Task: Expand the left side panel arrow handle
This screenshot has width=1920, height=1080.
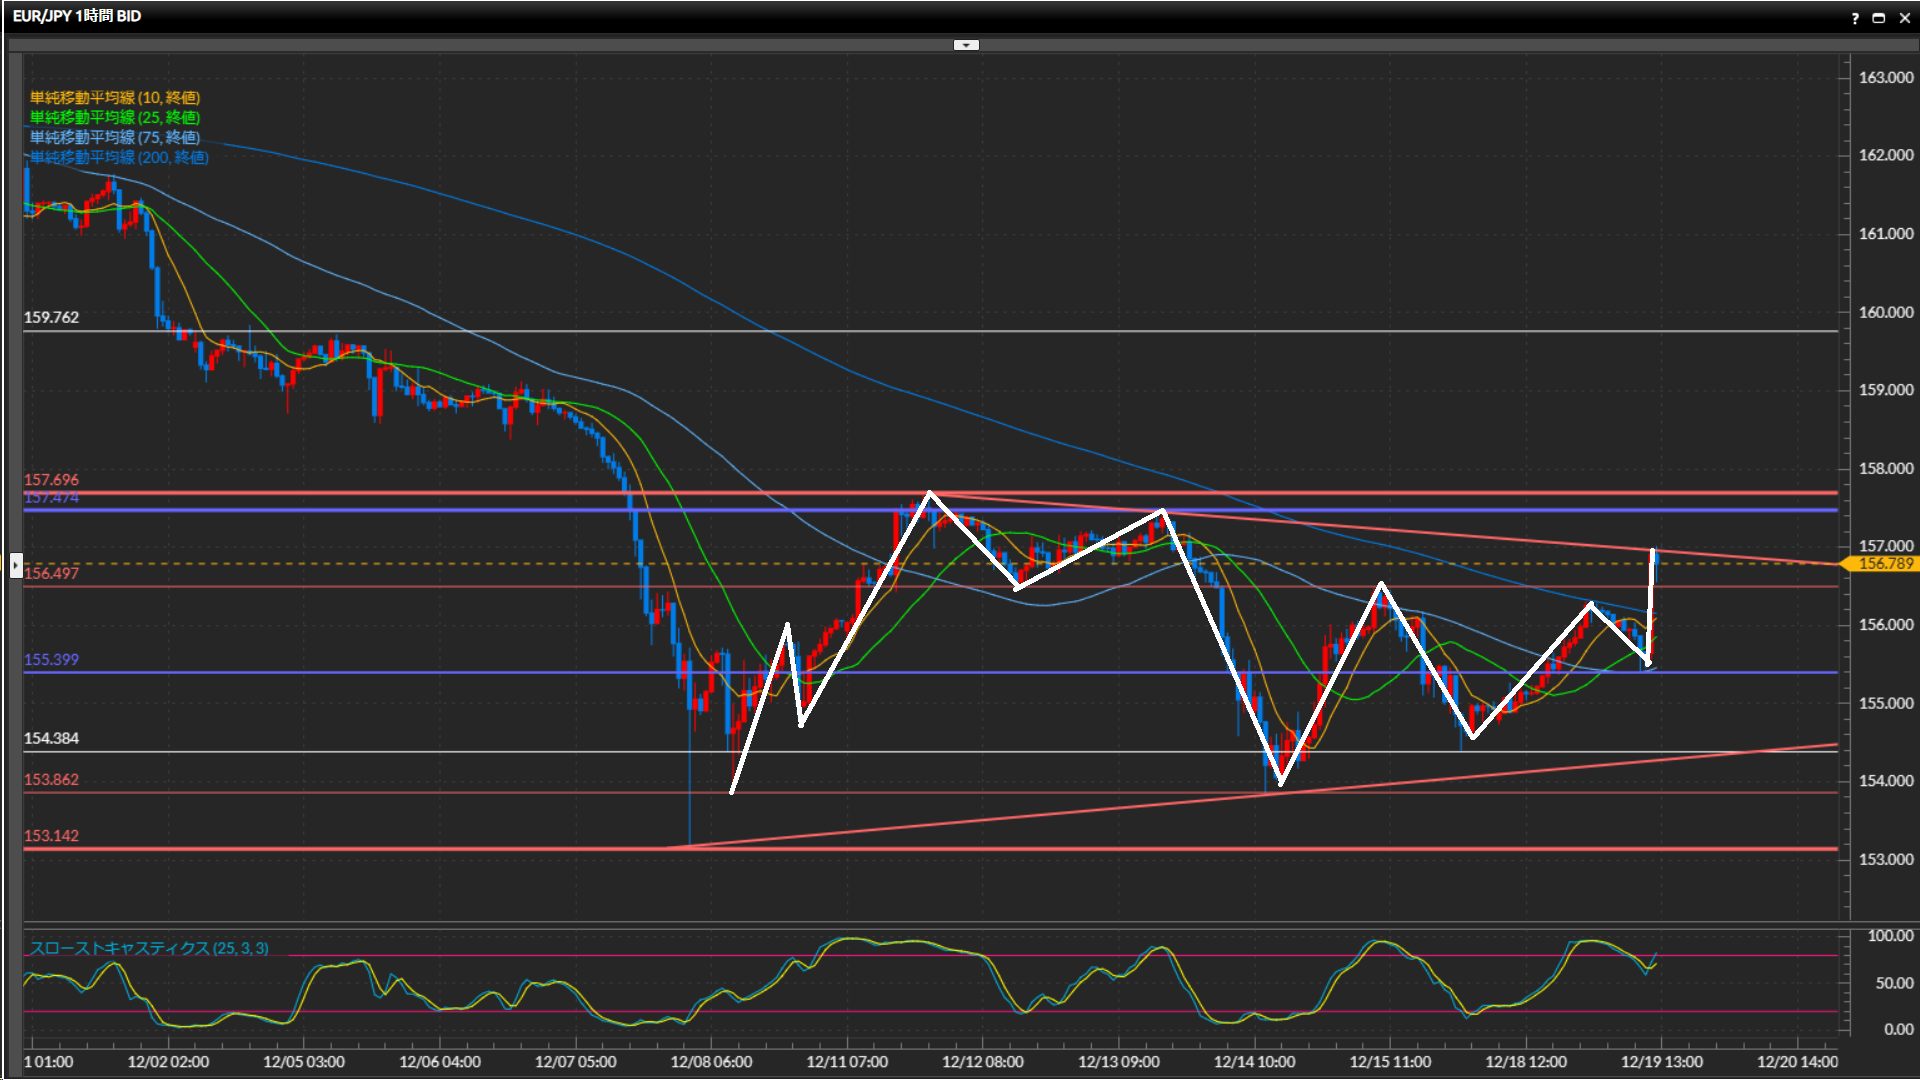Action: 16,565
